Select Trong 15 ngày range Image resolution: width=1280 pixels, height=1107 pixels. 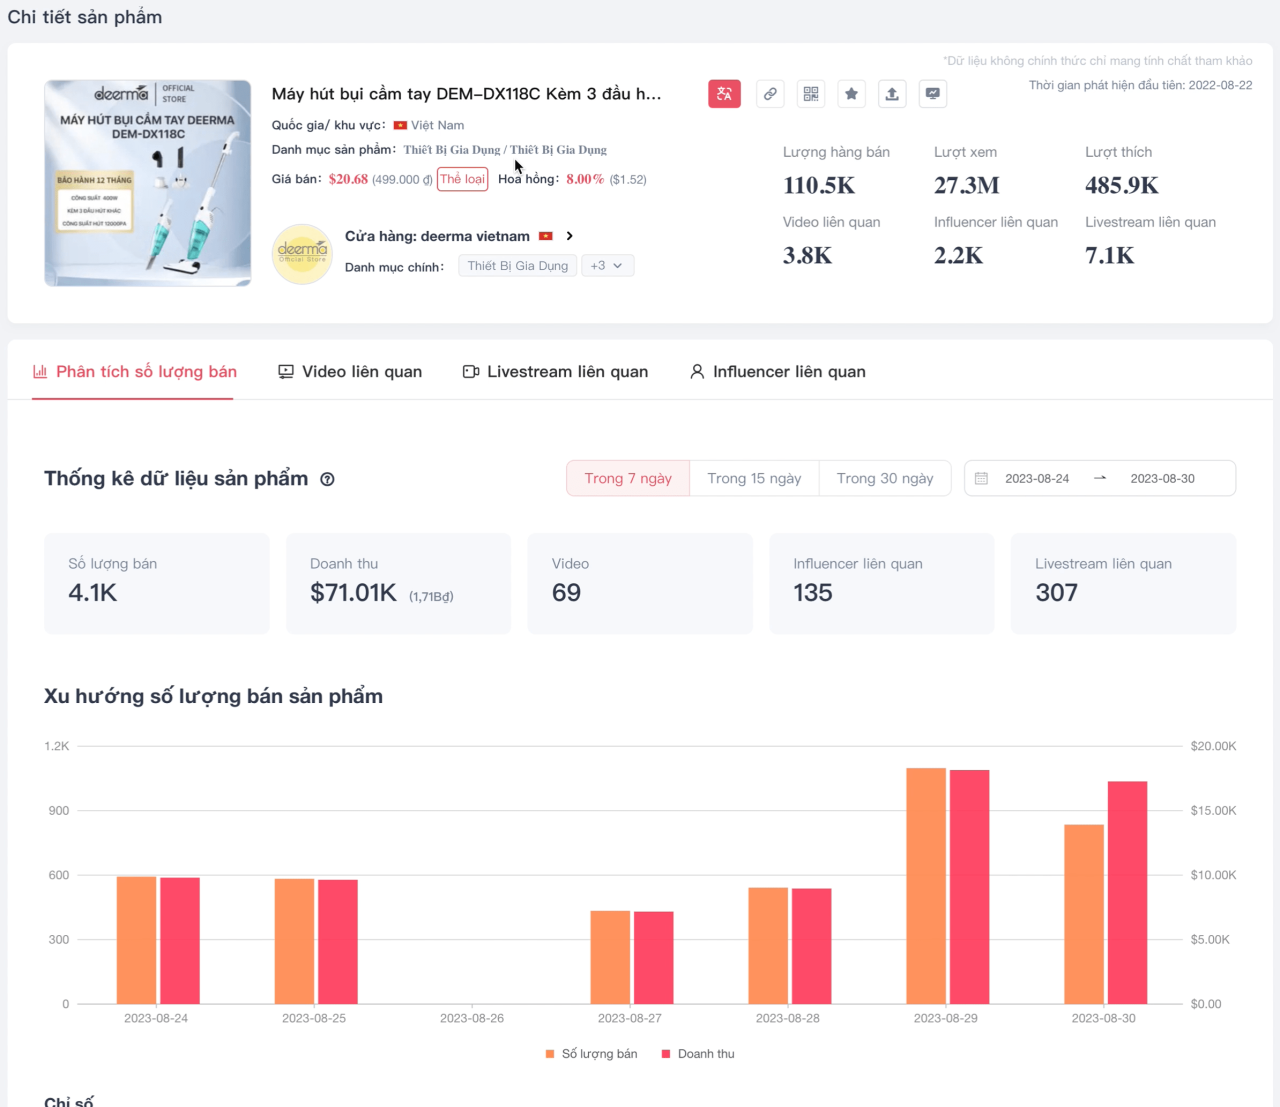754,478
